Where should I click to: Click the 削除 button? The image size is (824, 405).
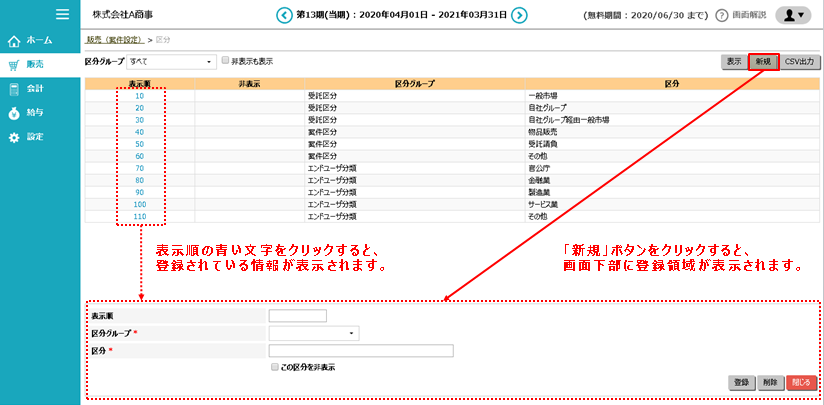771,383
